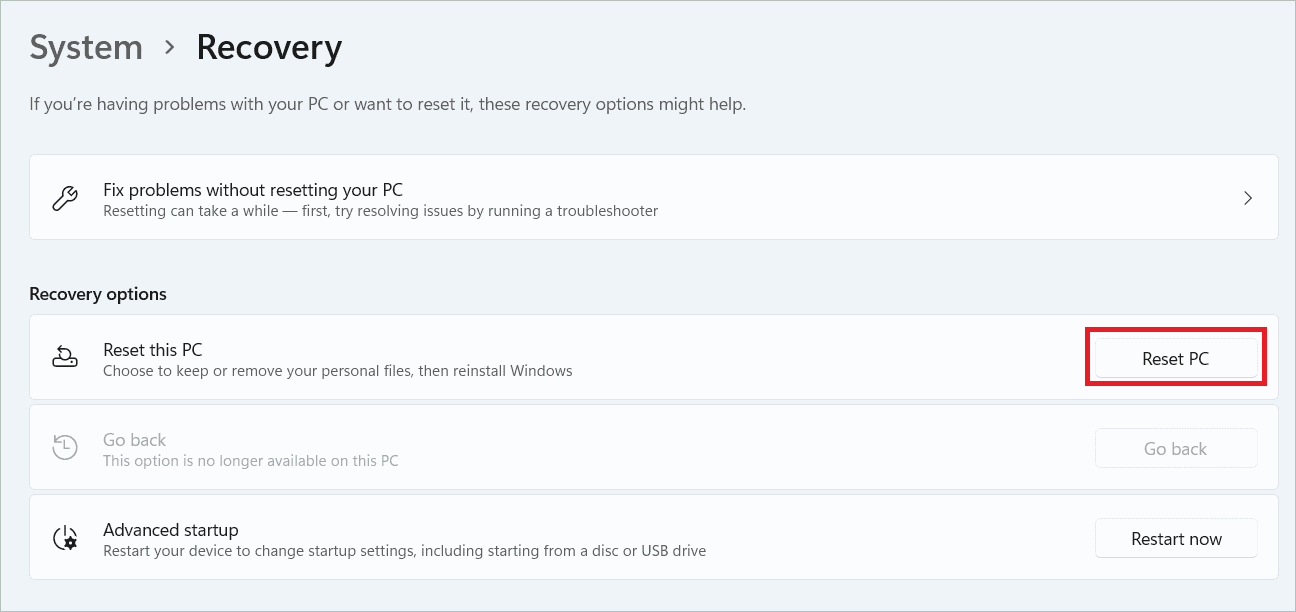
Task: Open troubleshooter details with the right chevron
Action: click(1247, 197)
